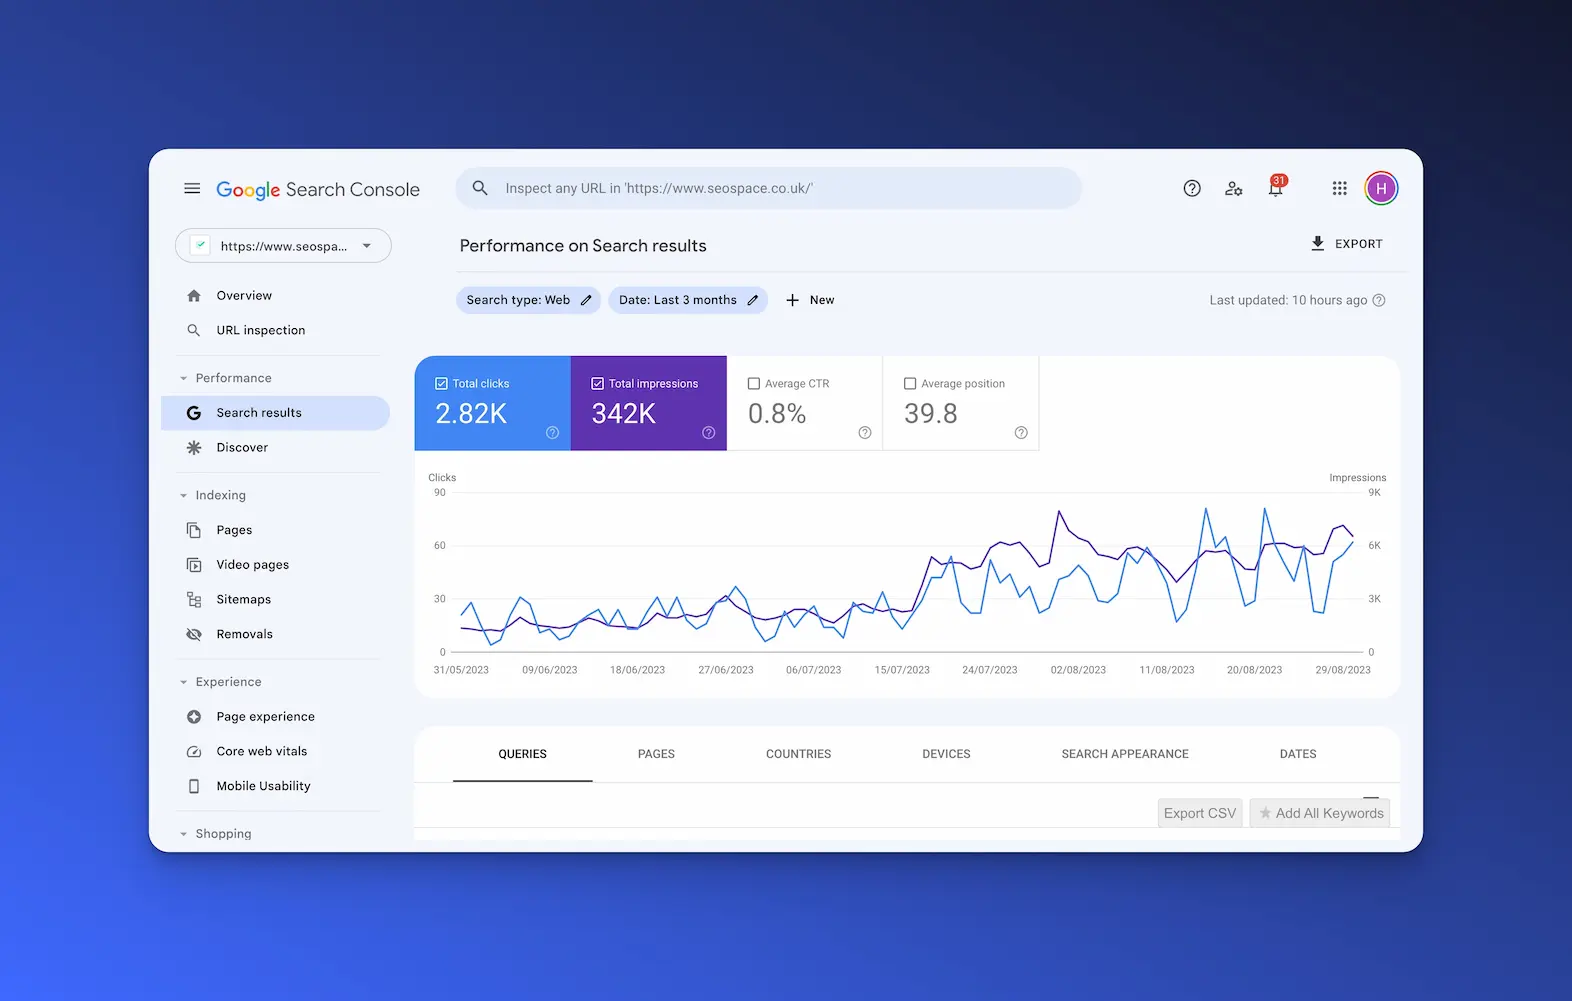Click the Export download icon
Viewport: 1572px width, 1001px height.
tap(1318, 243)
